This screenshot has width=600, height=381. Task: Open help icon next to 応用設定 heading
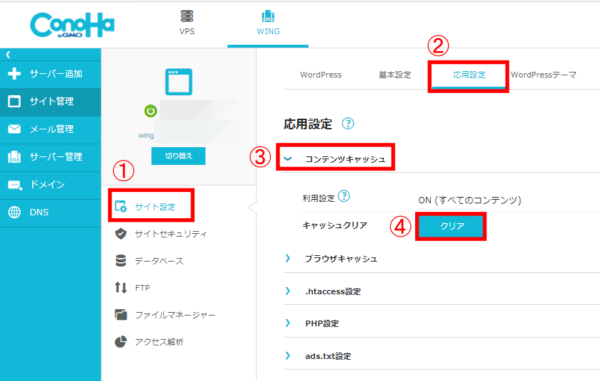point(348,124)
